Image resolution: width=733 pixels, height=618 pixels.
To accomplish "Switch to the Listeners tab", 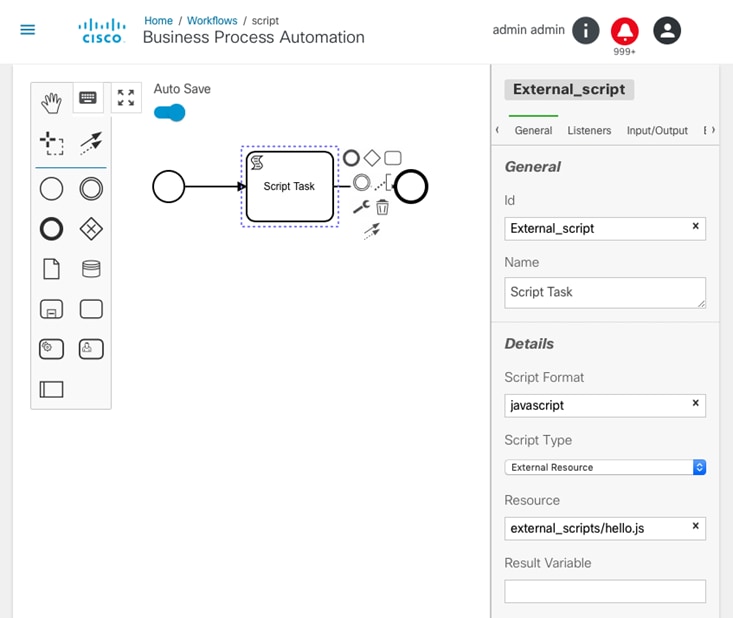I will point(589,130).
